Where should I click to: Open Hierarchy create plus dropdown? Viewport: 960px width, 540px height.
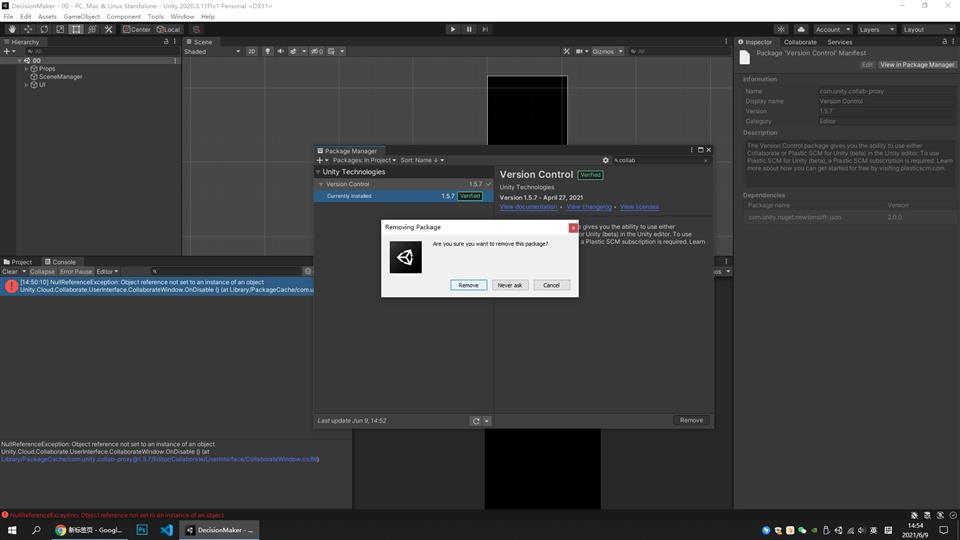(x=9, y=51)
